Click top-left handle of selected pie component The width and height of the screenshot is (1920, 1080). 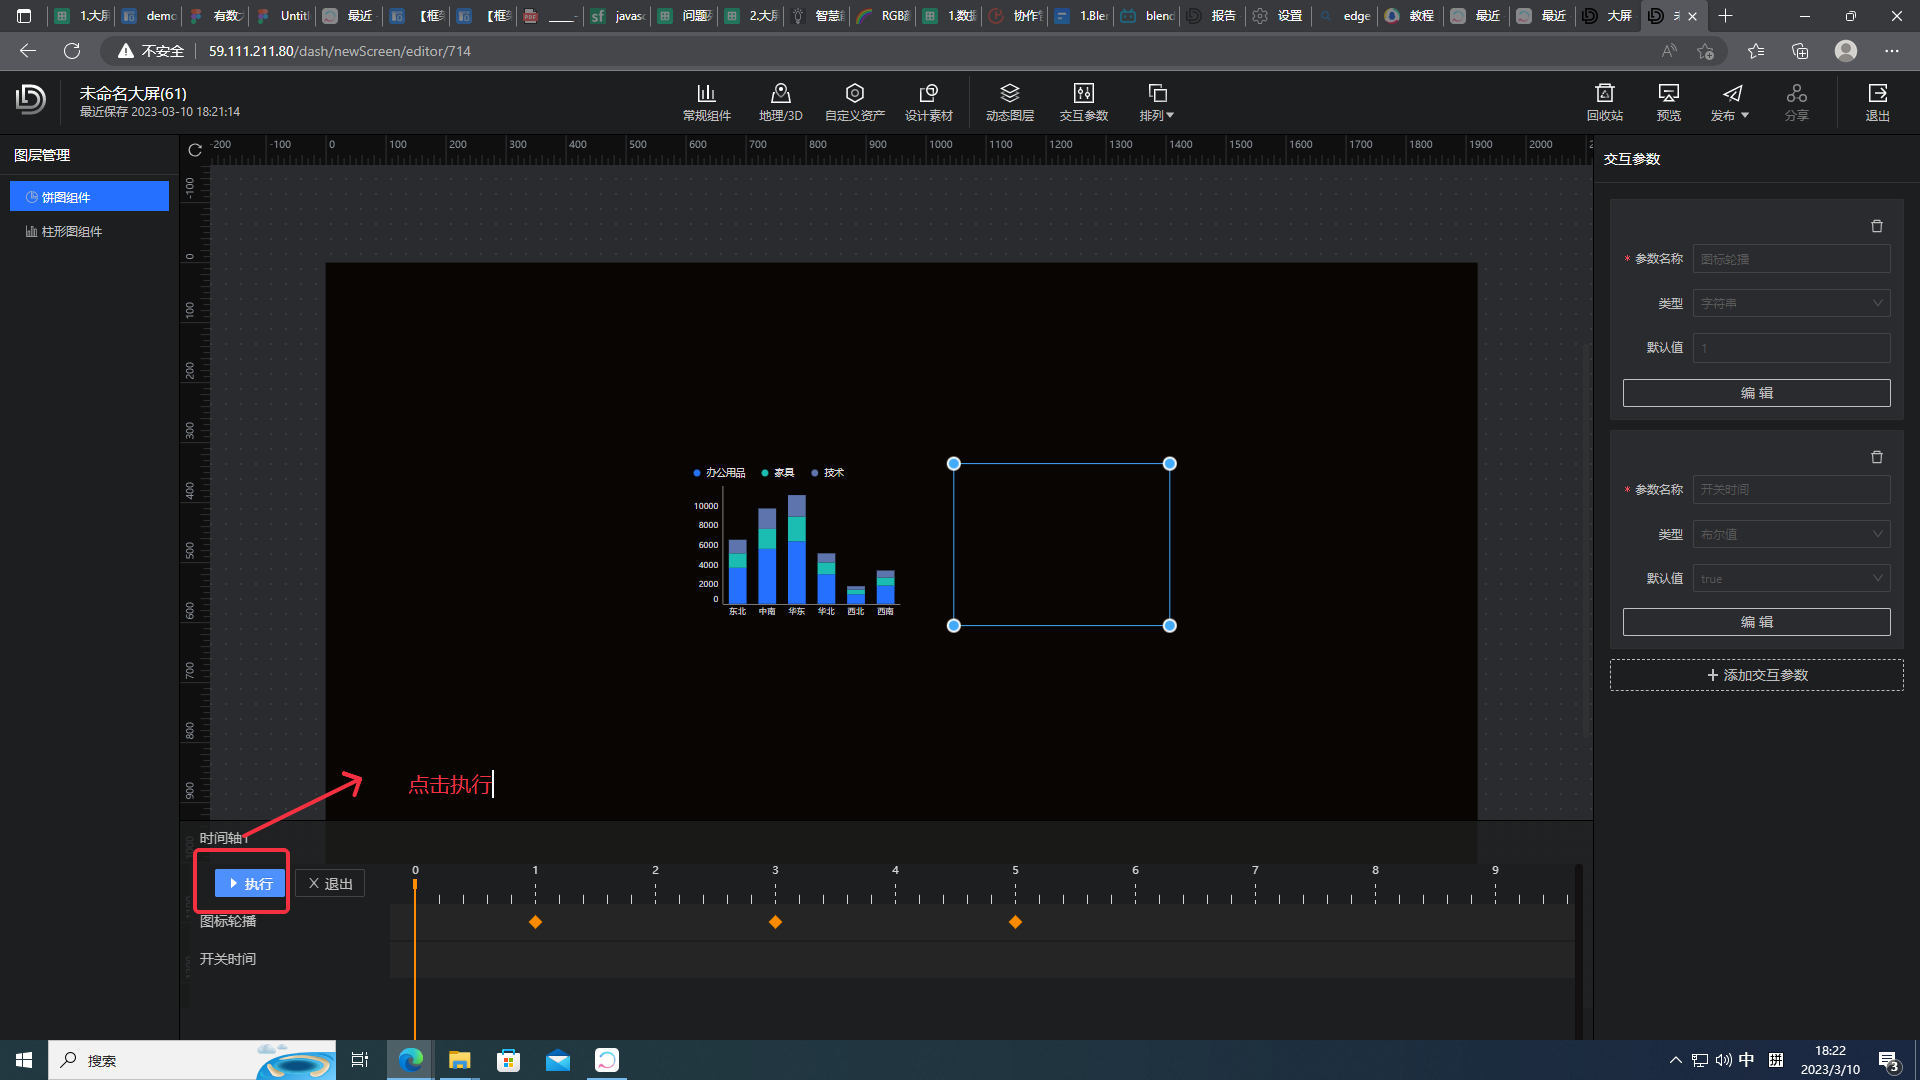(x=953, y=463)
